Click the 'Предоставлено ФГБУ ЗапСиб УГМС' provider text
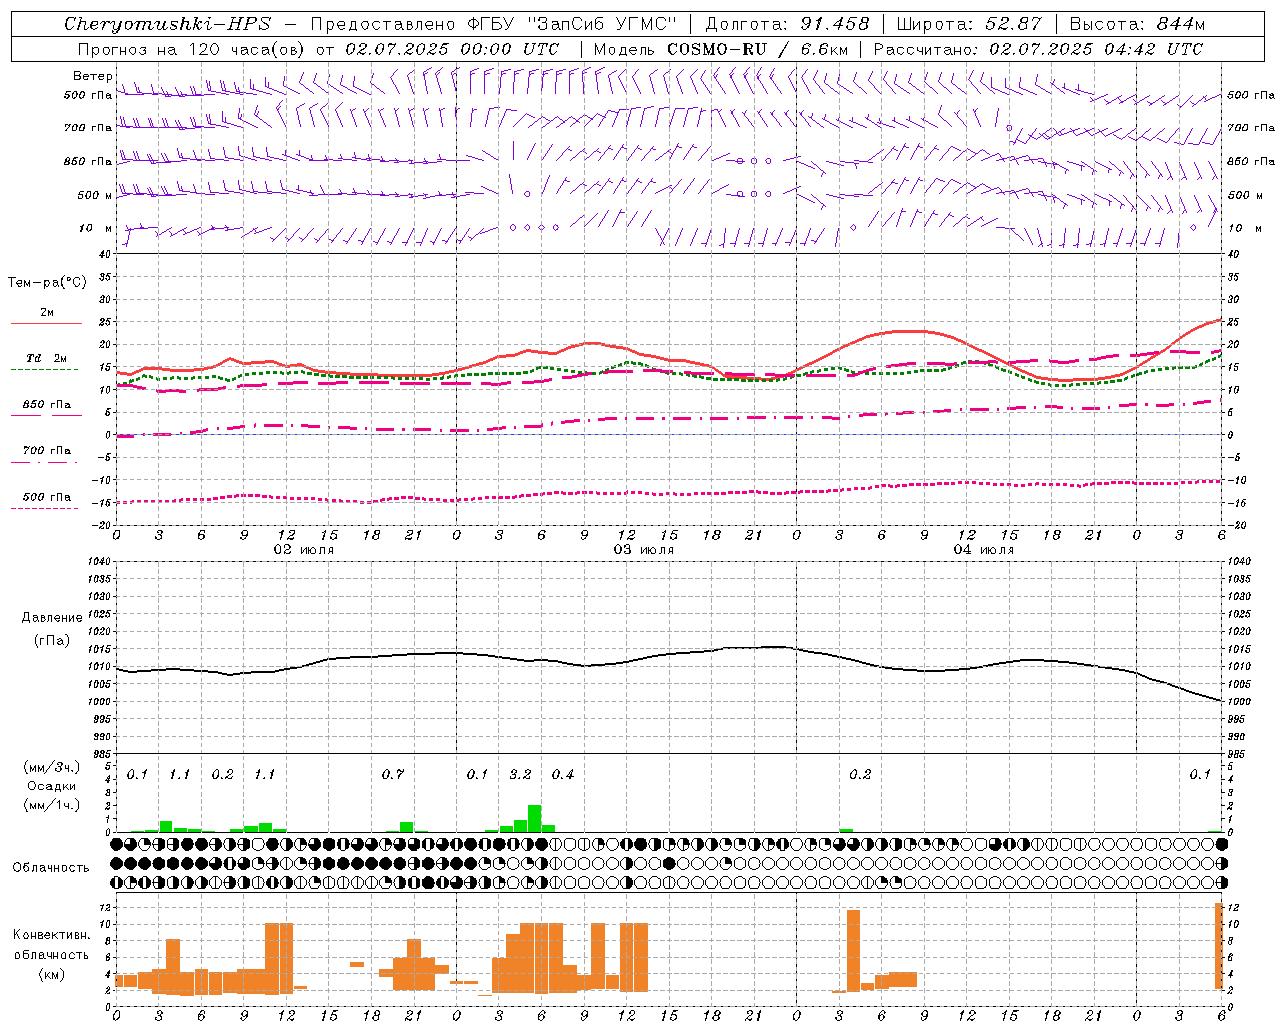The width and height of the screenshot is (1280, 1024). click(494, 24)
